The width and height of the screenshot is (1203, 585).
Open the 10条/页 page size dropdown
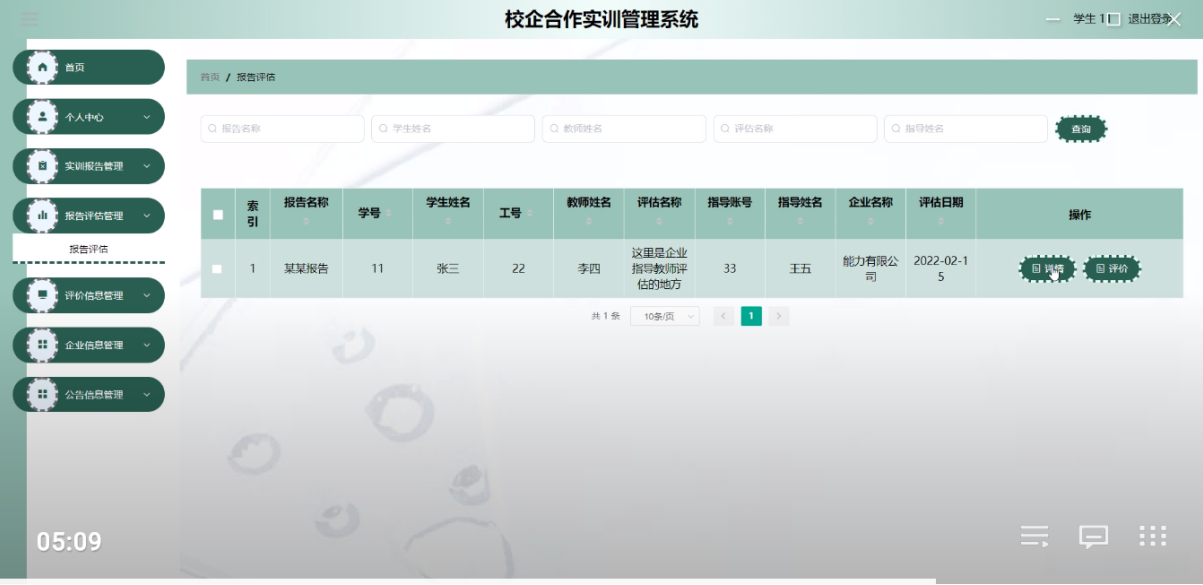click(665, 316)
